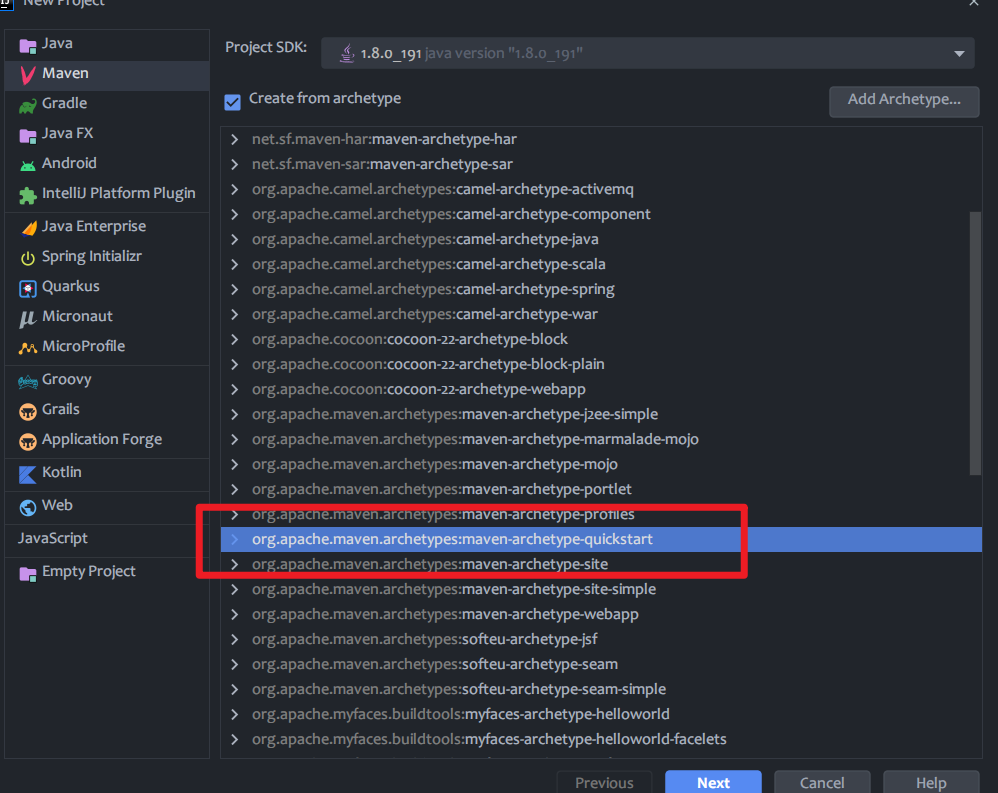The height and width of the screenshot is (793, 998).
Task: Select maven-archetype-site archetype
Action: point(601,564)
